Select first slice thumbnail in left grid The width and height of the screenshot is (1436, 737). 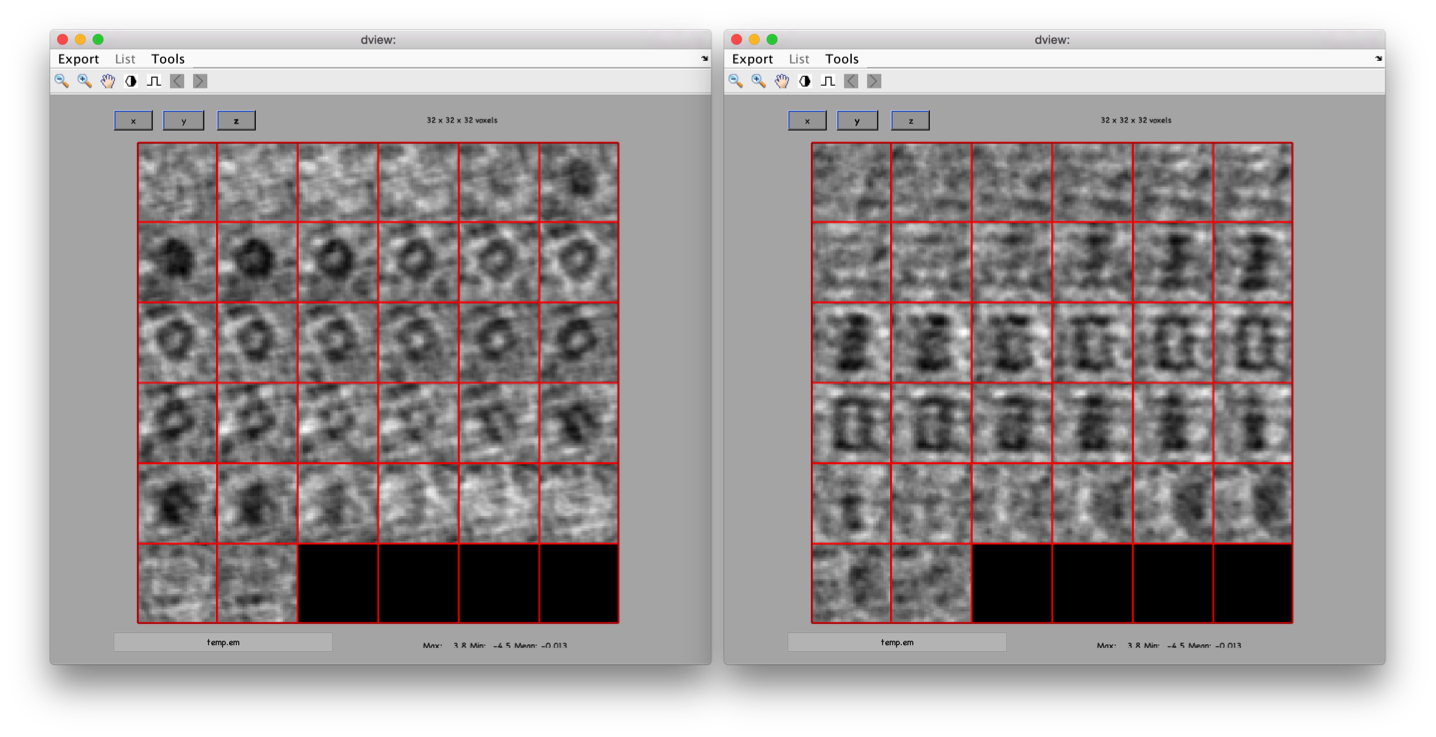point(177,182)
